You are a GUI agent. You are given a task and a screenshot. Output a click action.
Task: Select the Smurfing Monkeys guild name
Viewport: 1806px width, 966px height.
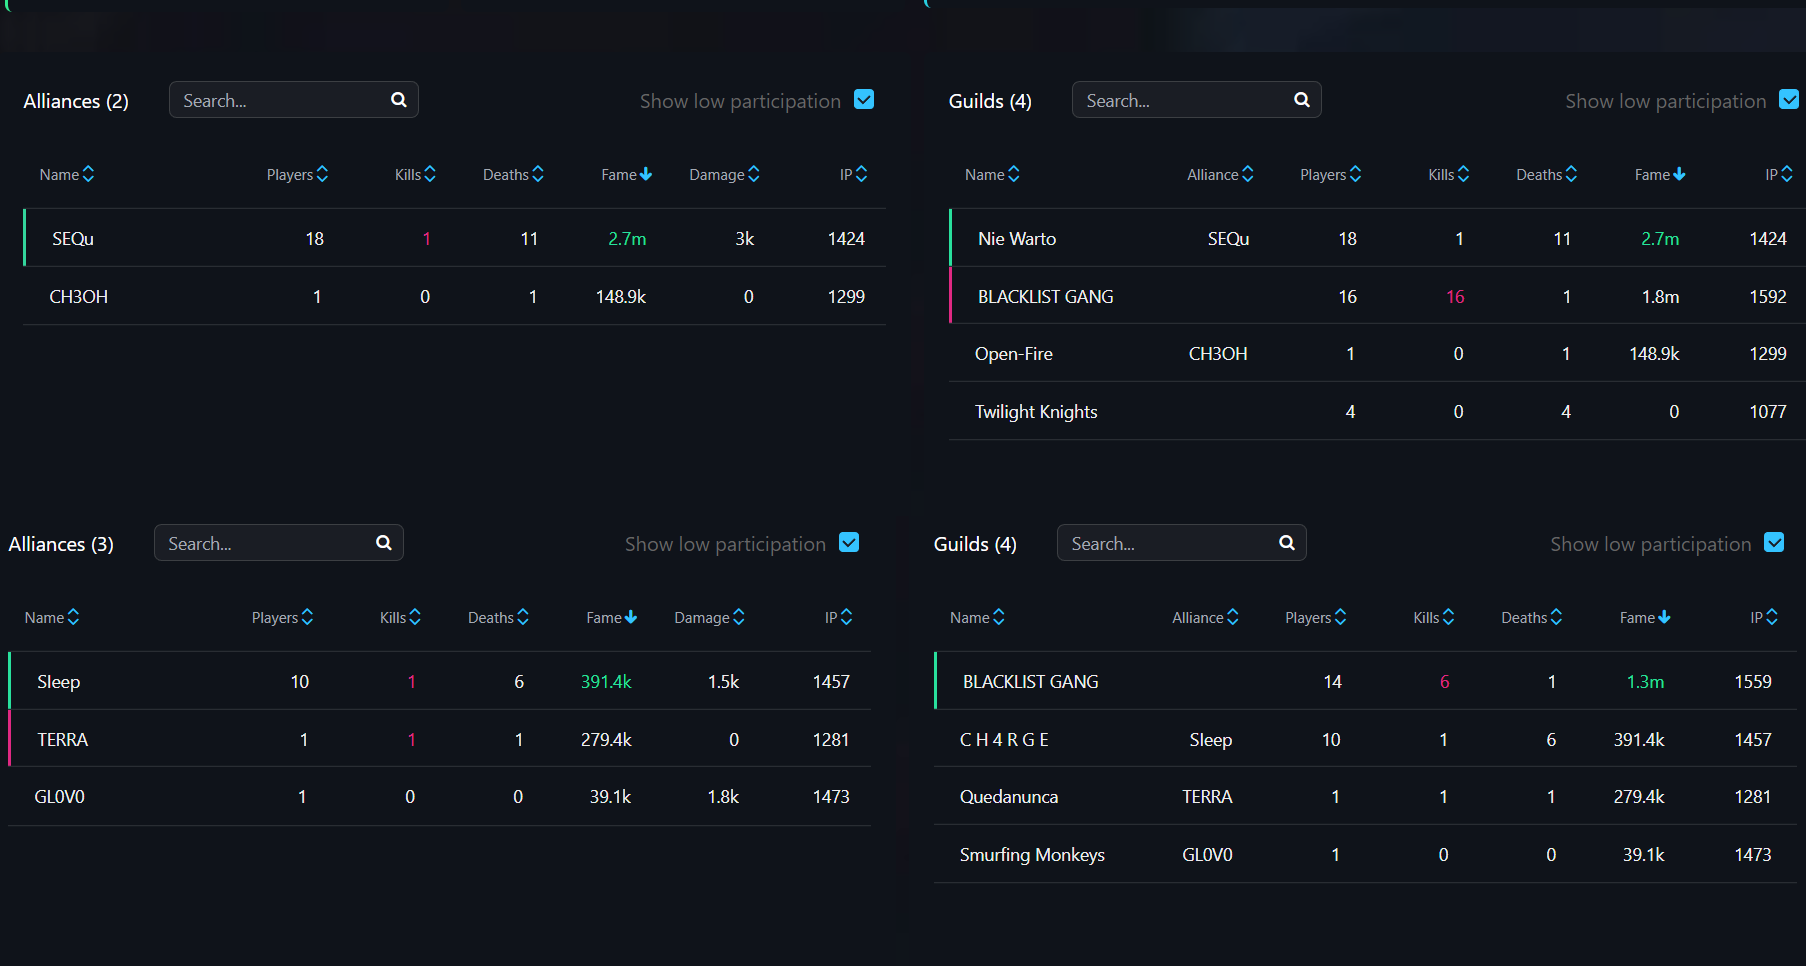(1032, 855)
